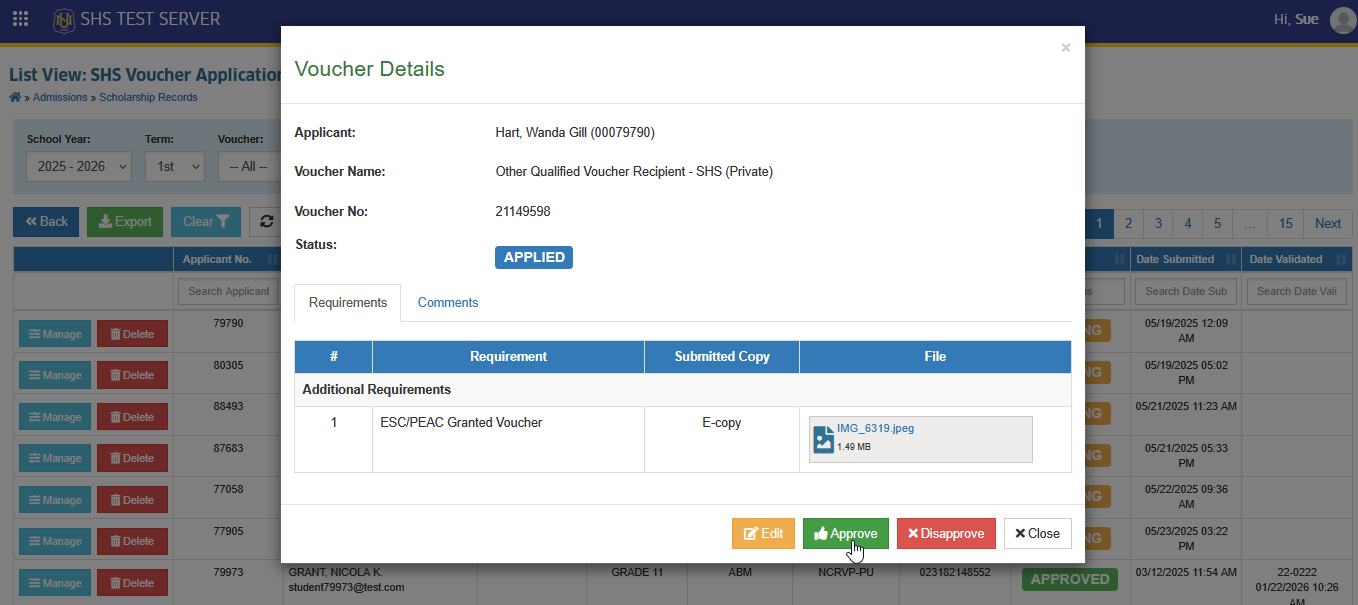Open the apps grid menu icon
Screen dimensions: 1358x605
point(20,19)
